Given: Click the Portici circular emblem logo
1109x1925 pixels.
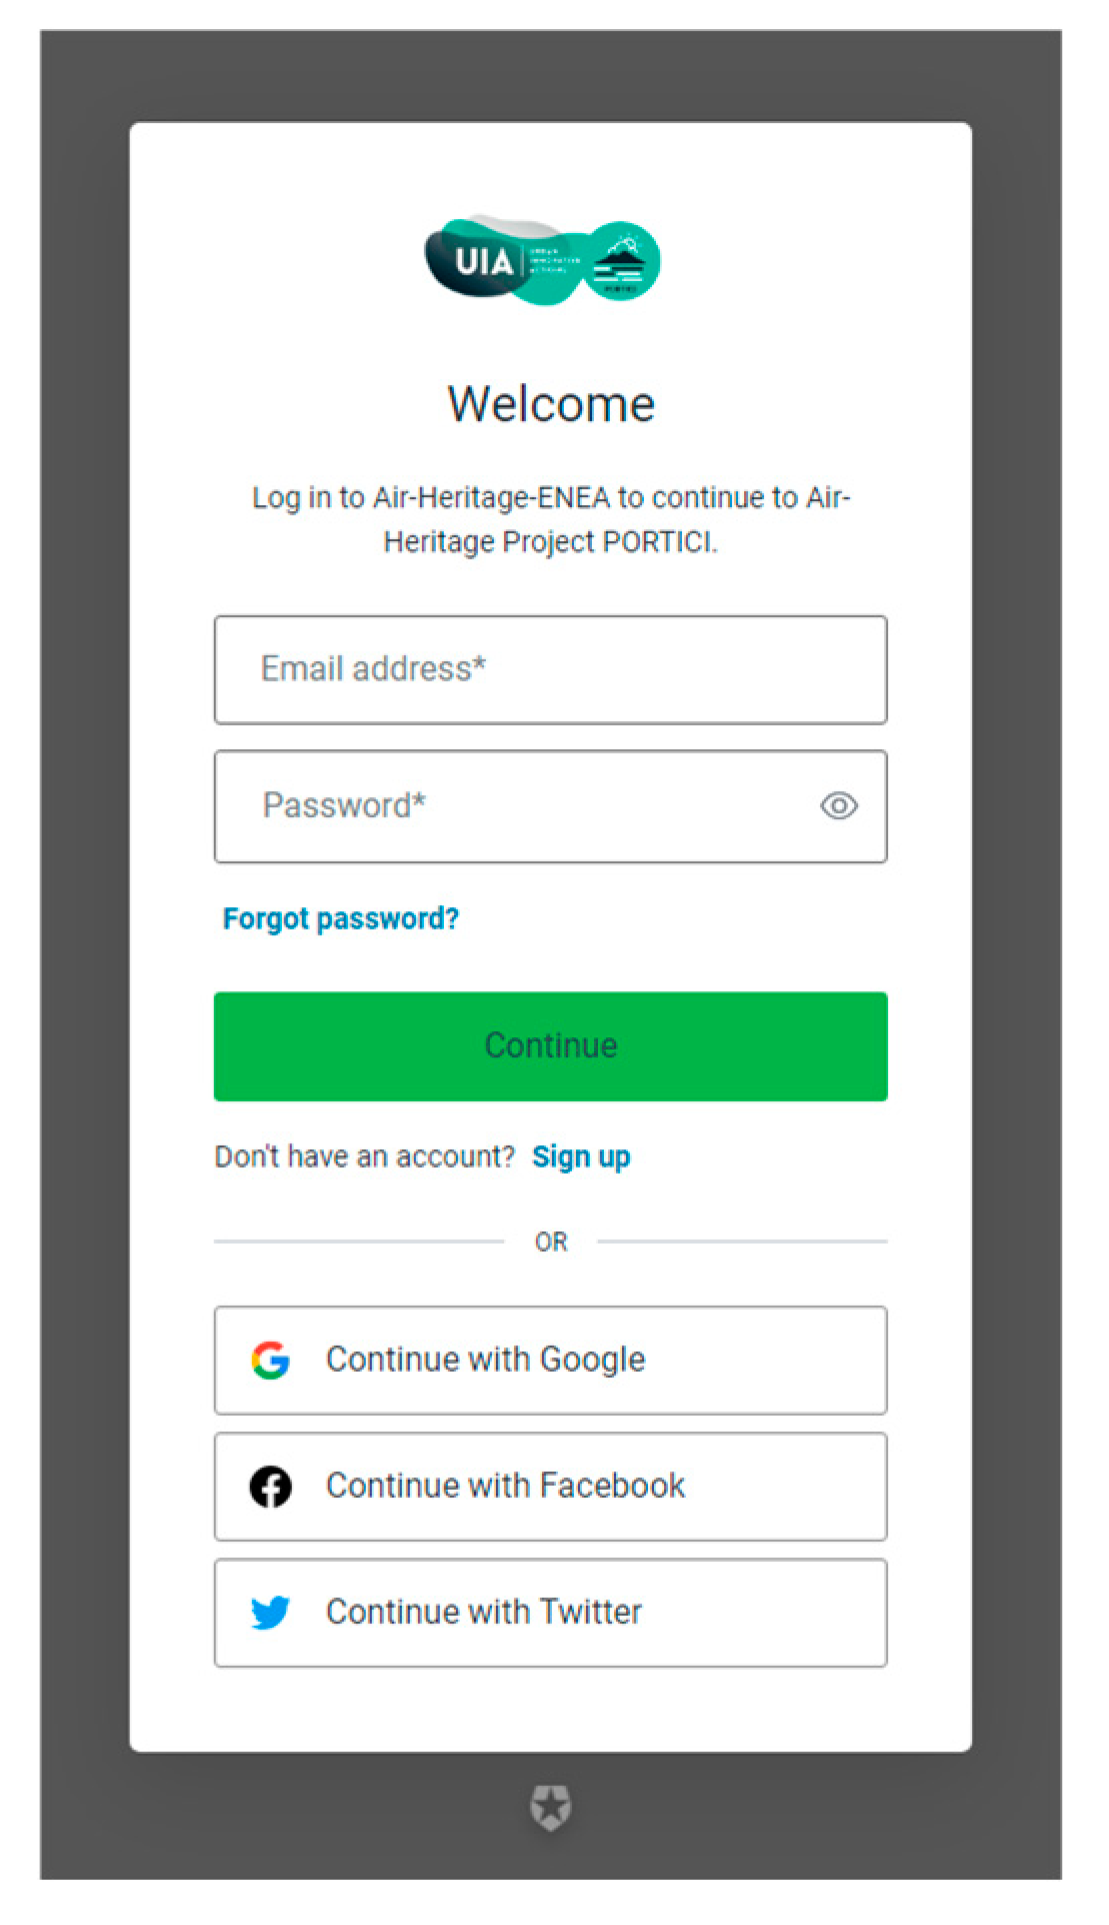Looking at the screenshot, I should 621,262.
